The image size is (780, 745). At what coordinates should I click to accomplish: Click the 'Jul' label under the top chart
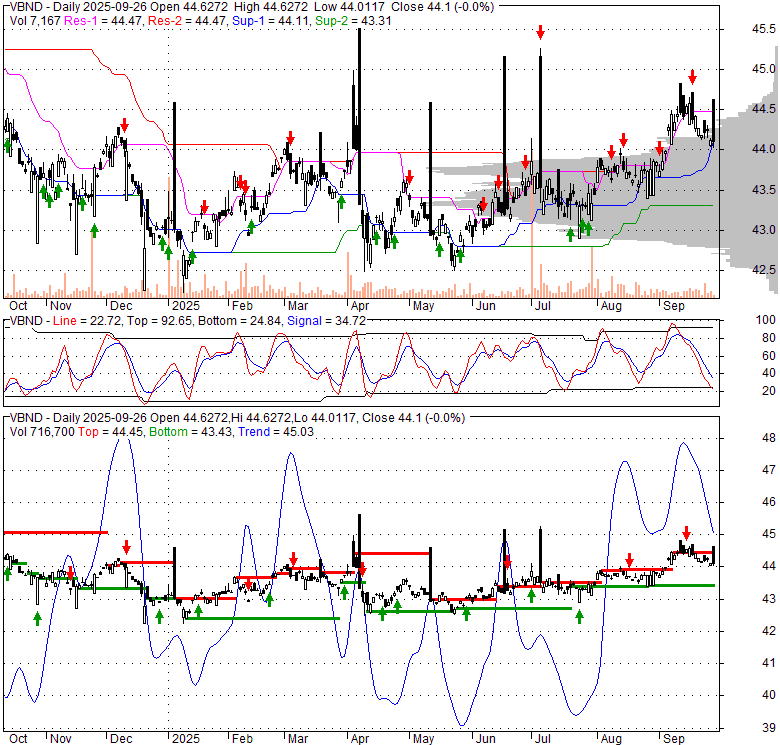542,306
